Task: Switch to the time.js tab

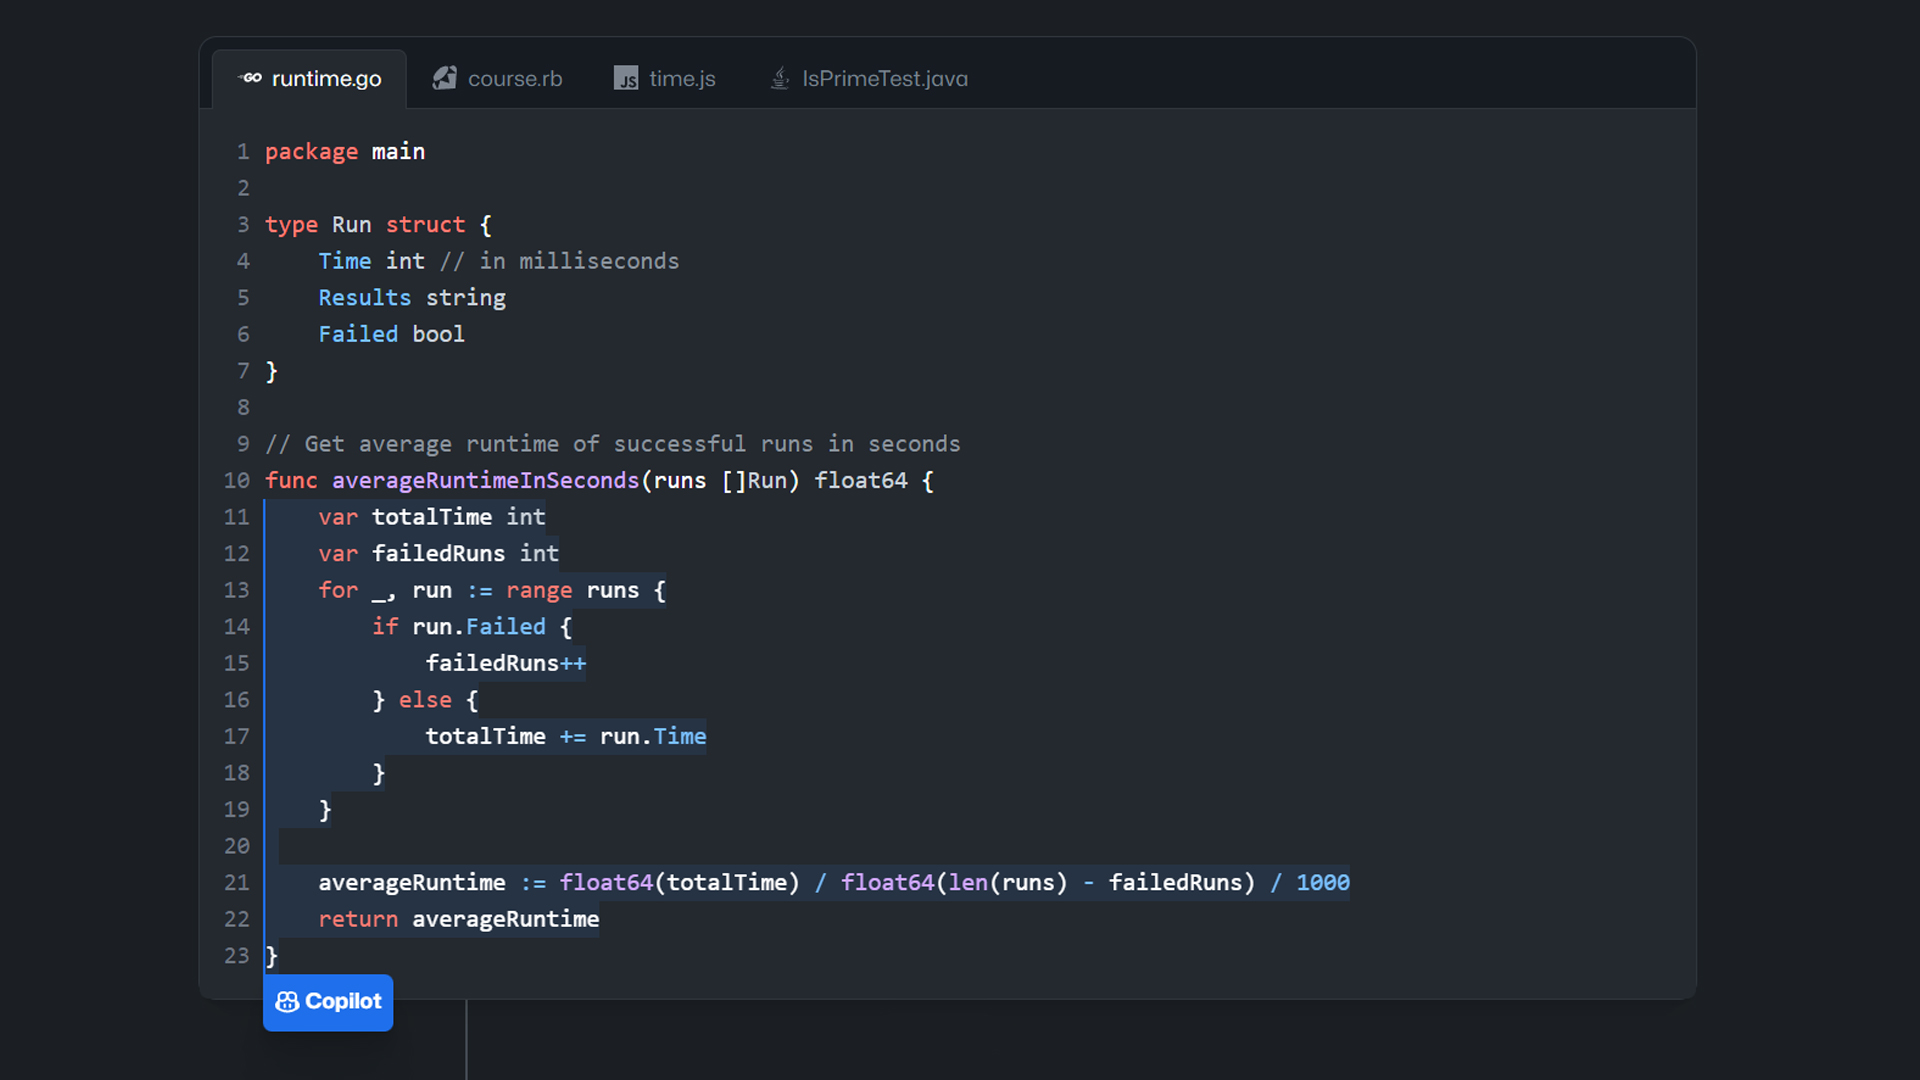Action: click(x=680, y=76)
